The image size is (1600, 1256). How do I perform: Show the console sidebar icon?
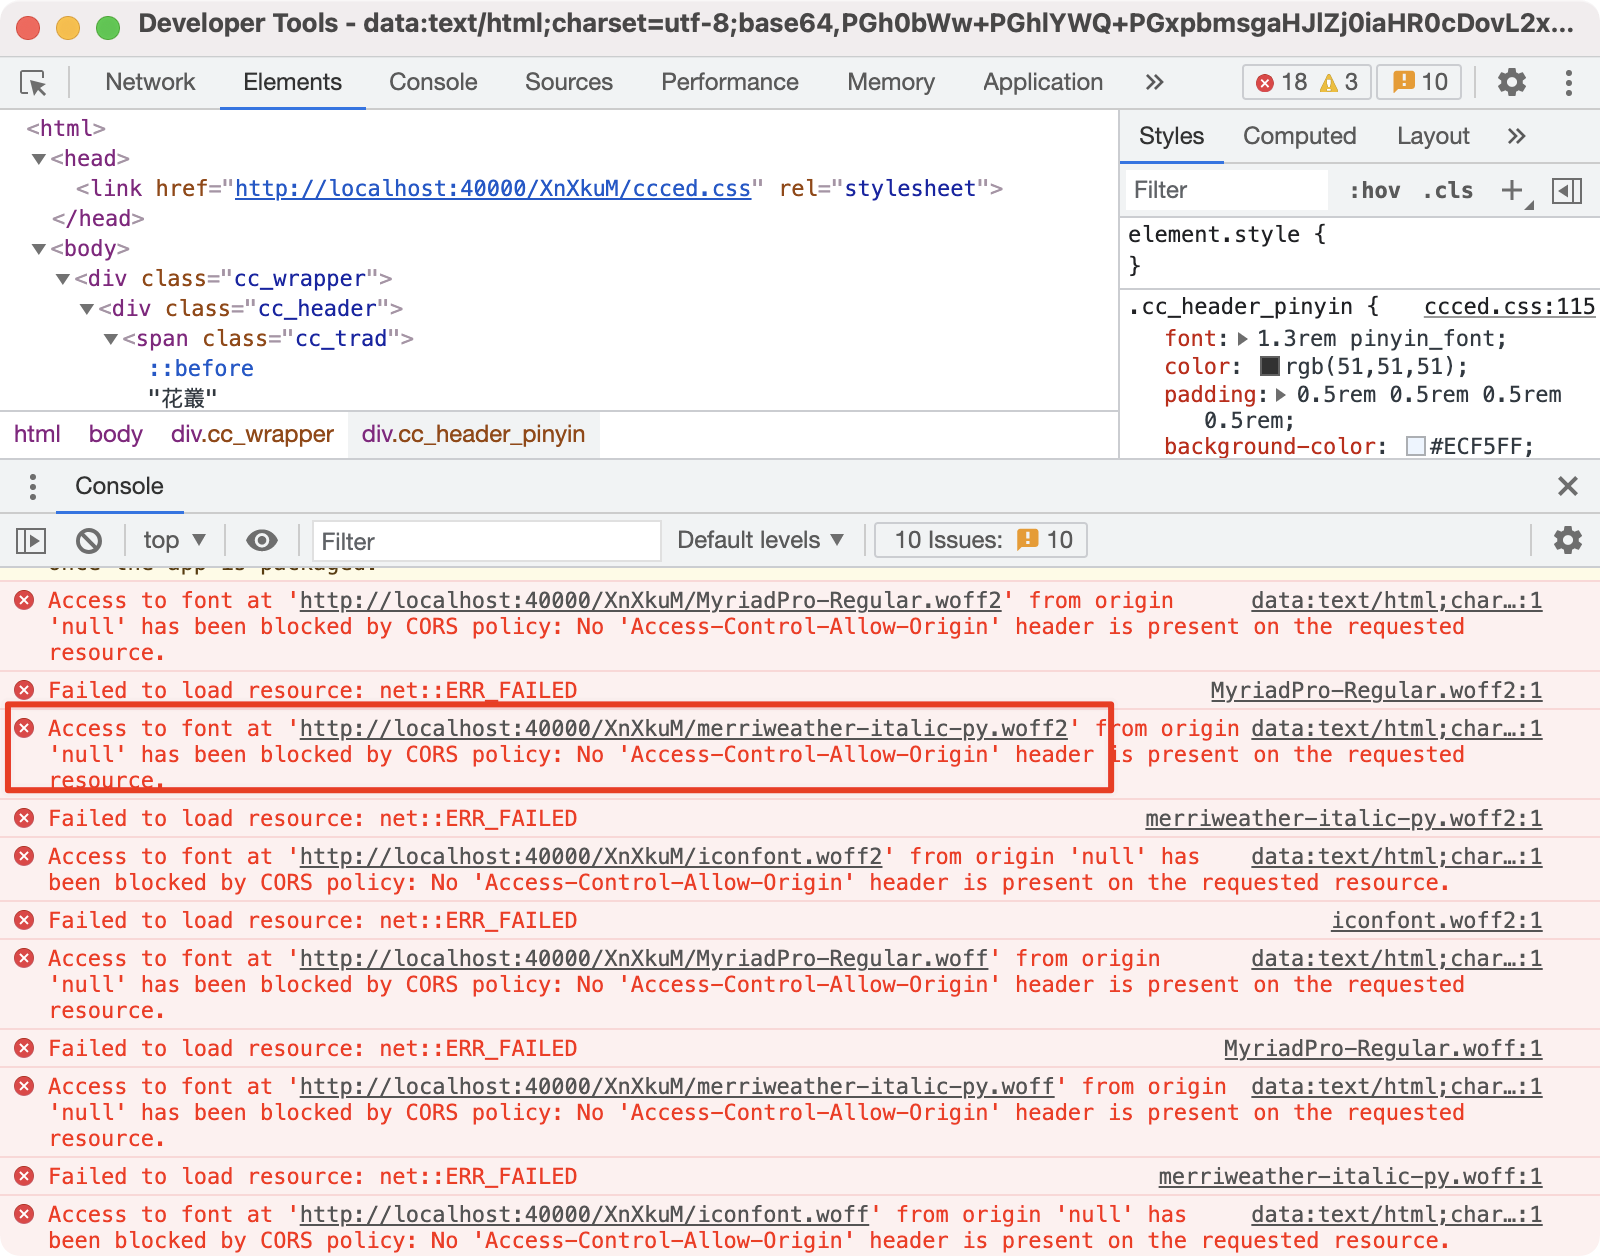31,541
